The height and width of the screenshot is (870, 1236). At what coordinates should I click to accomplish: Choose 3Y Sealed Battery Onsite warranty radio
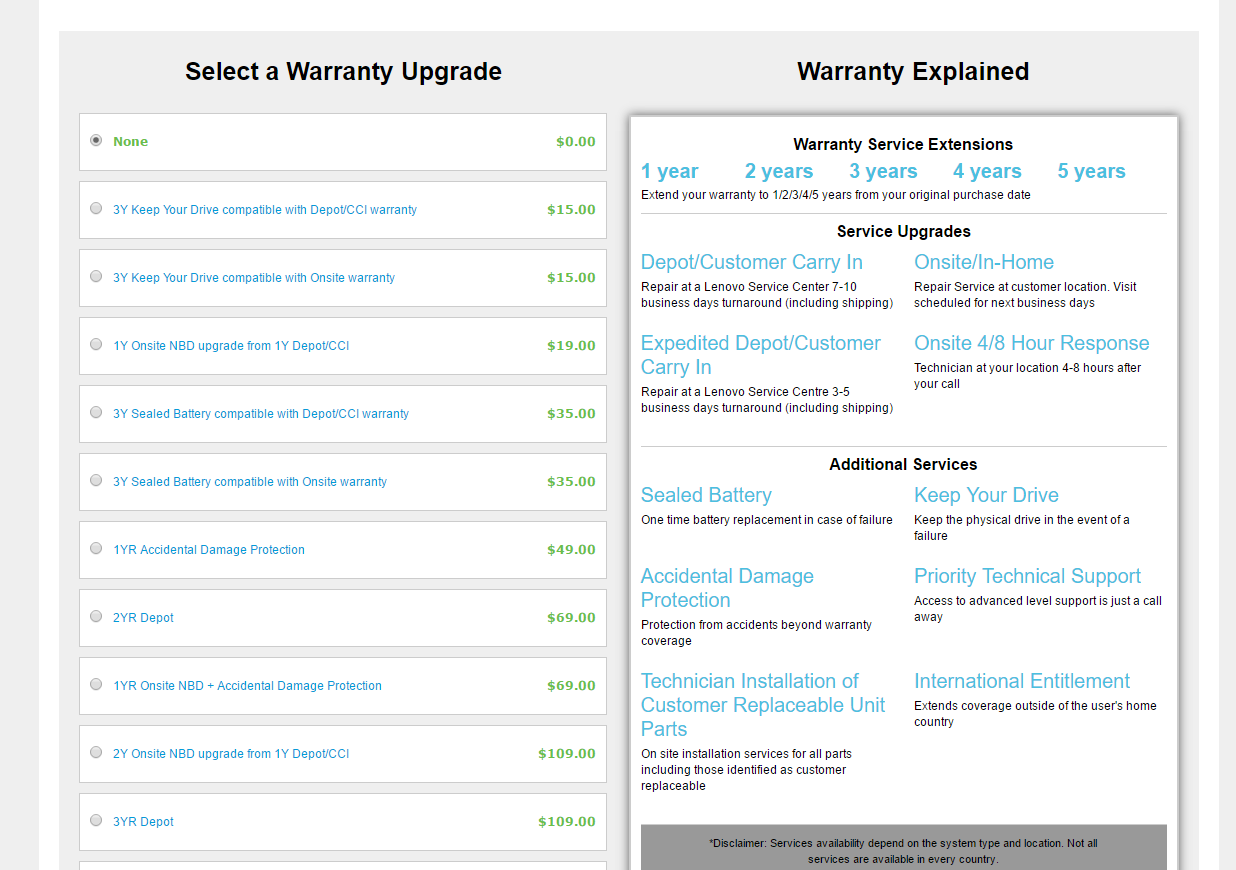point(96,480)
